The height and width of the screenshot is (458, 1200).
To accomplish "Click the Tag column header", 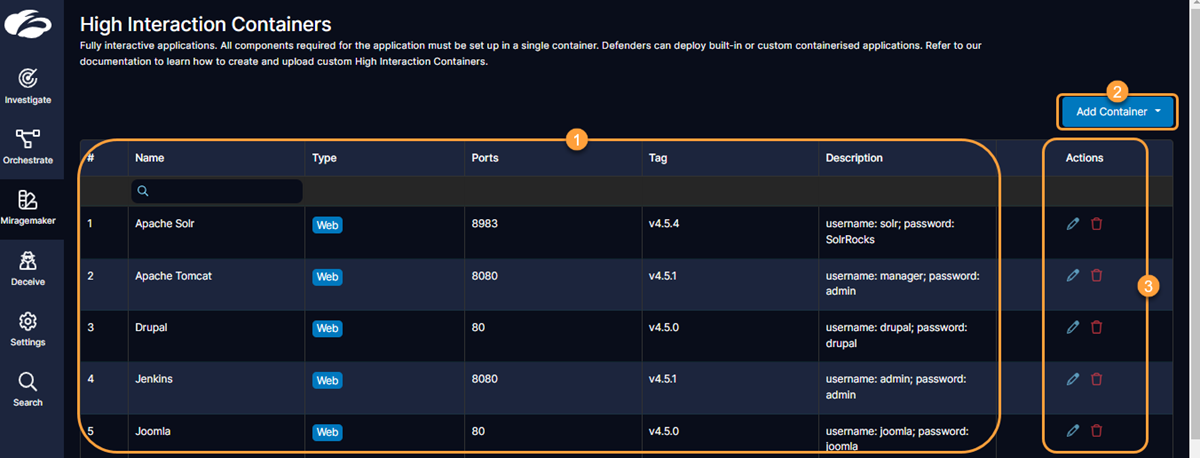I will [x=657, y=158].
